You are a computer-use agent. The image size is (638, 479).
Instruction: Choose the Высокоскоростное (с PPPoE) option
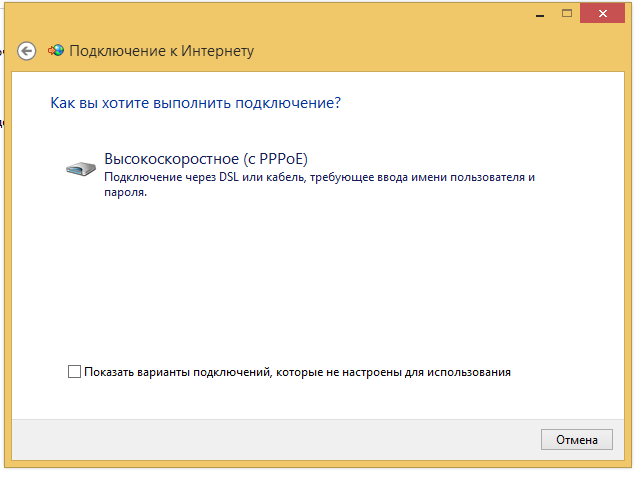tap(206, 159)
